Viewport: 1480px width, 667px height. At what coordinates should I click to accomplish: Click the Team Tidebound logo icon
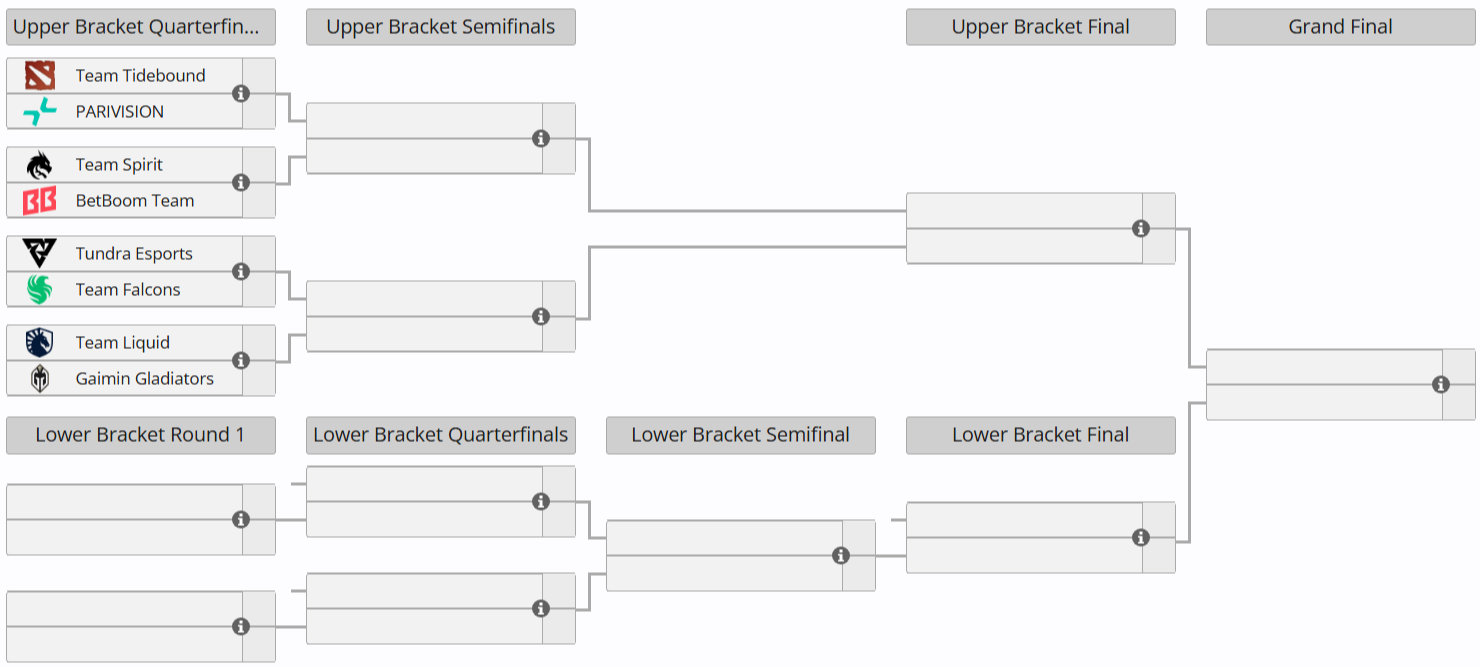click(40, 76)
